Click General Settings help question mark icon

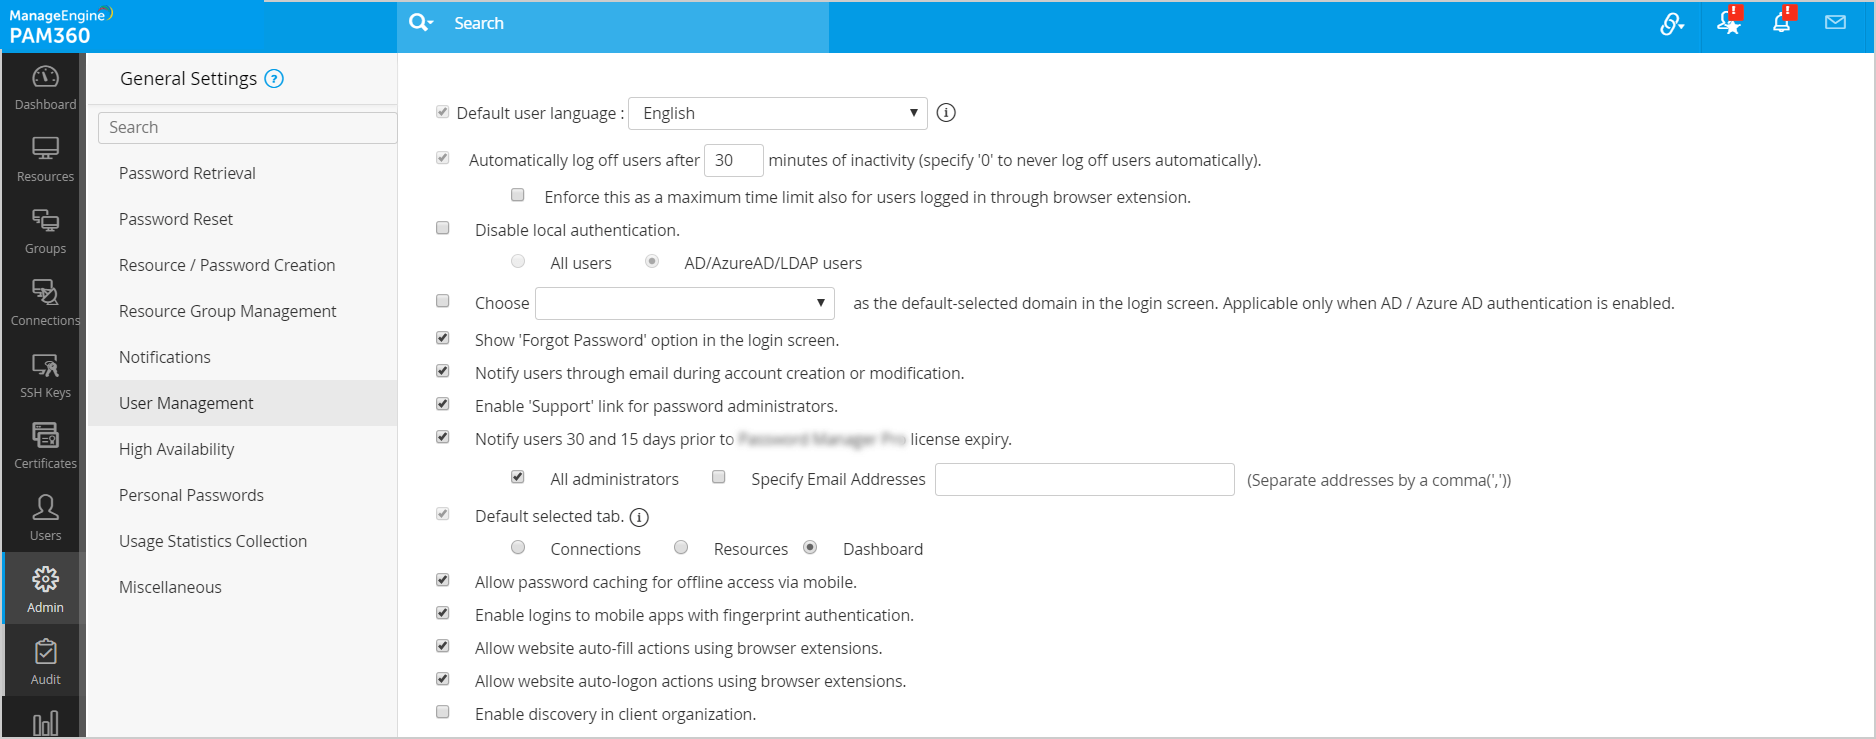(x=274, y=79)
